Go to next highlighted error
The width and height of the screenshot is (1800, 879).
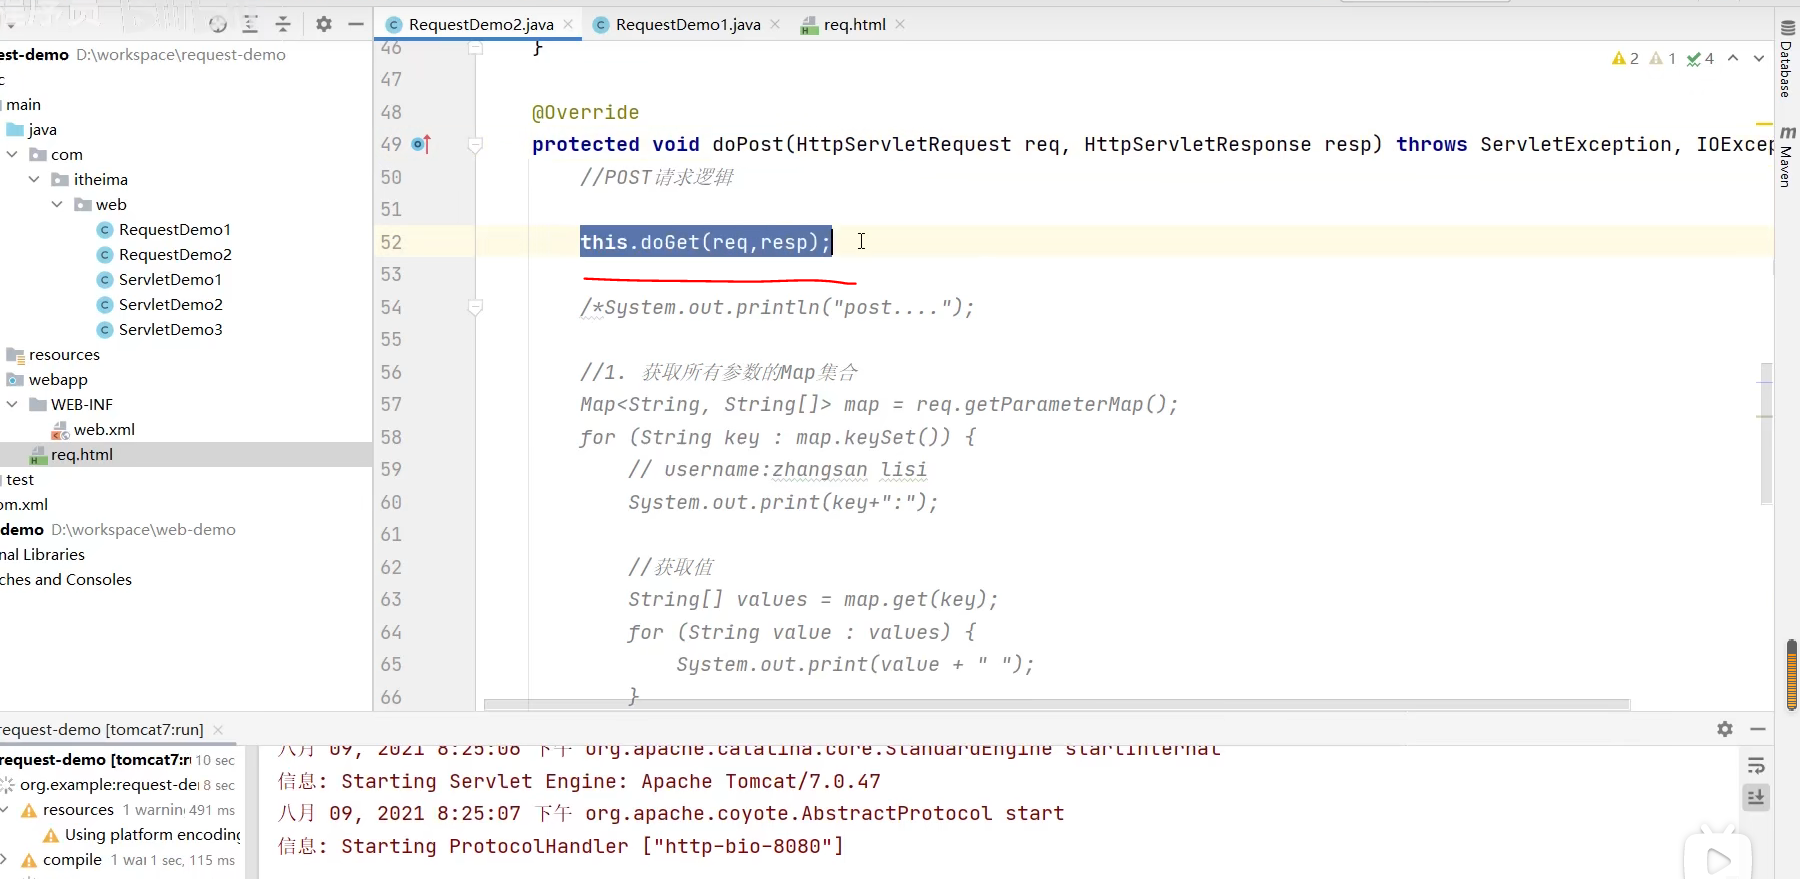click(x=1759, y=58)
